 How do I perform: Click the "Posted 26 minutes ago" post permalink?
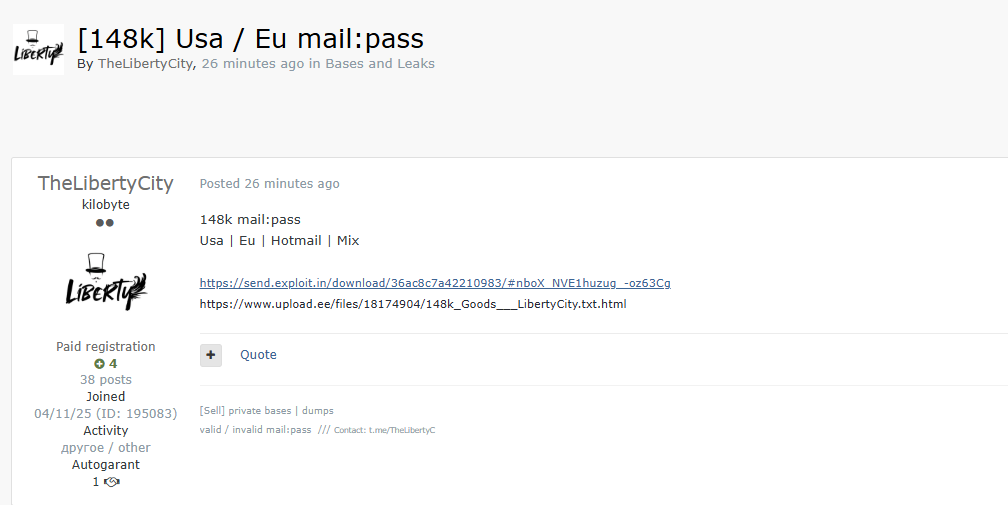[x=269, y=184]
